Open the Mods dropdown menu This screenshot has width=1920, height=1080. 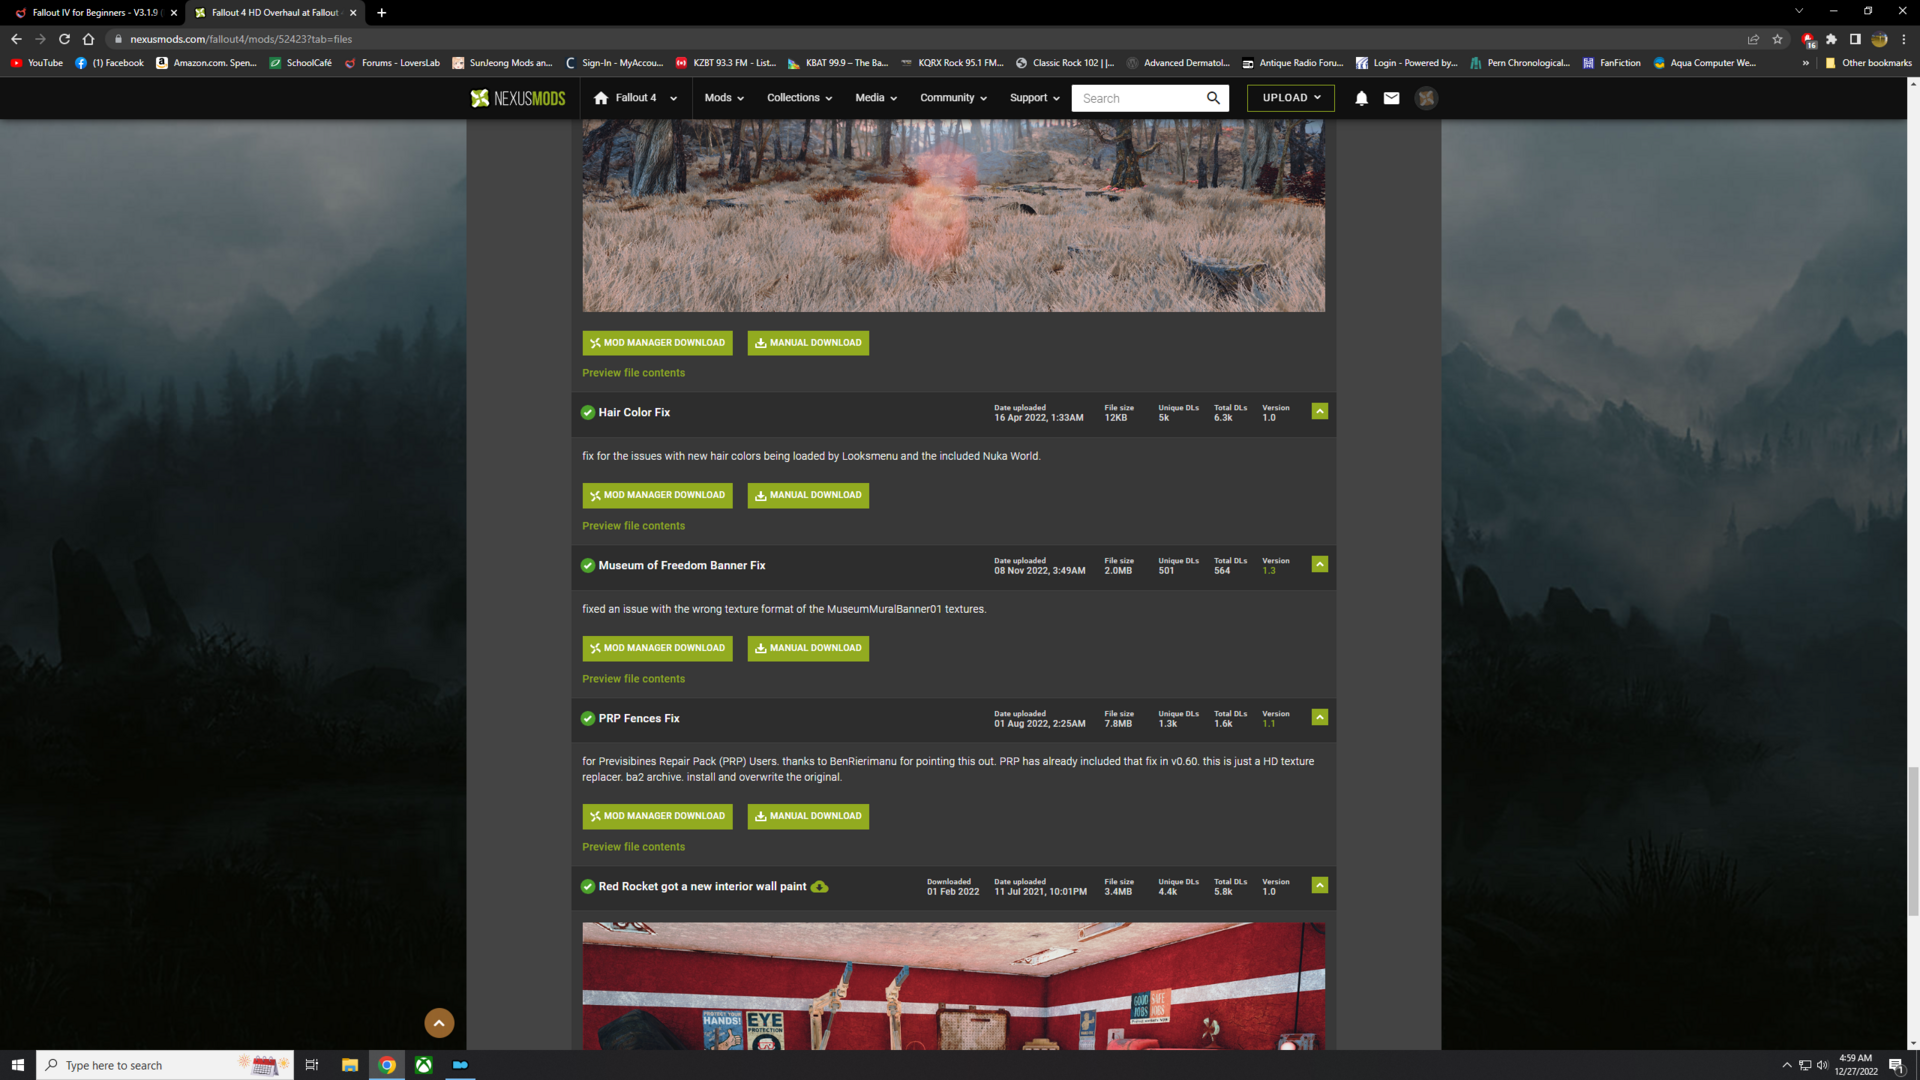[723, 98]
